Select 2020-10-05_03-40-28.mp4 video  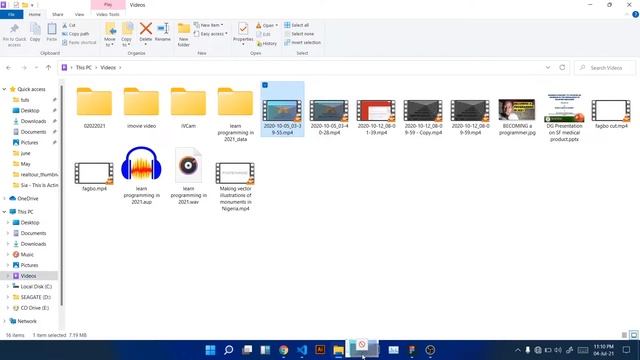(x=329, y=117)
